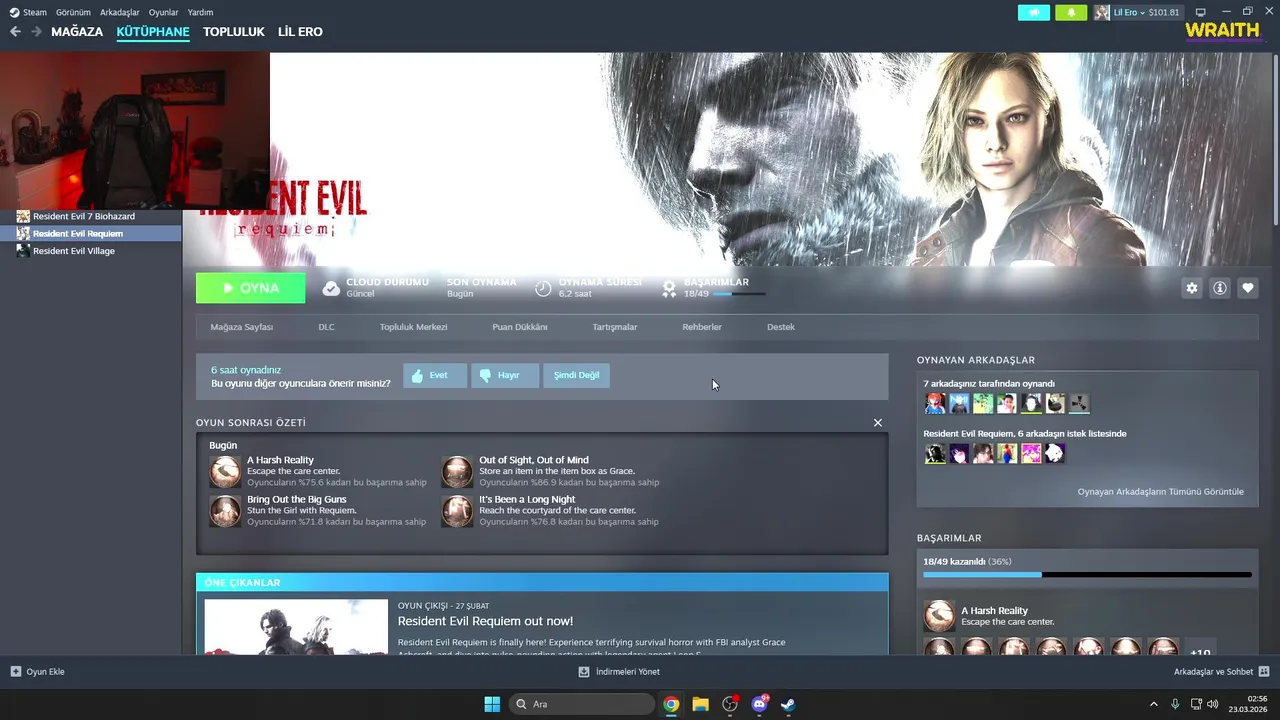The width and height of the screenshot is (1280, 720).
Task: Open Bring Out the Big Guns achievement icon
Action: 225,511
